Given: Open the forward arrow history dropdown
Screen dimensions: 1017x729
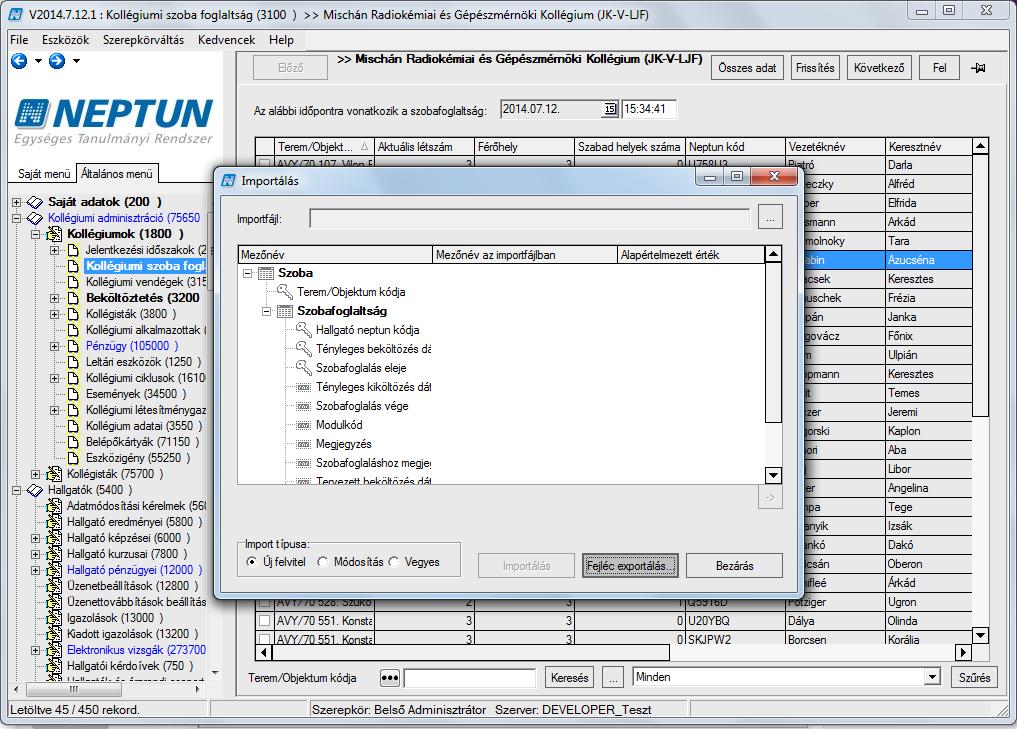Looking at the screenshot, I should click(x=77, y=61).
